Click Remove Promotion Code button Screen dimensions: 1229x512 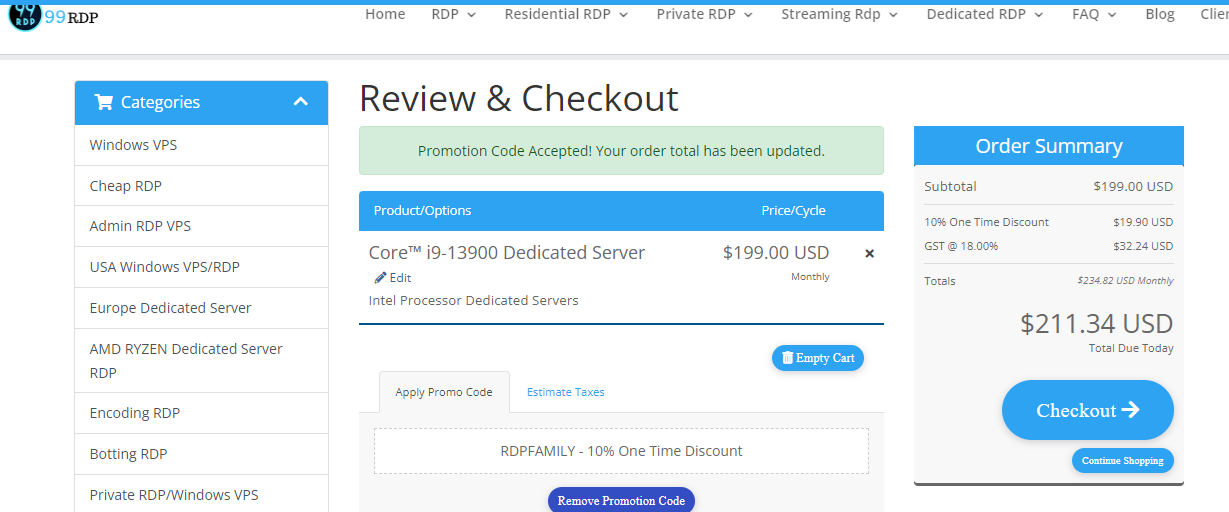(x=621, y=500)
